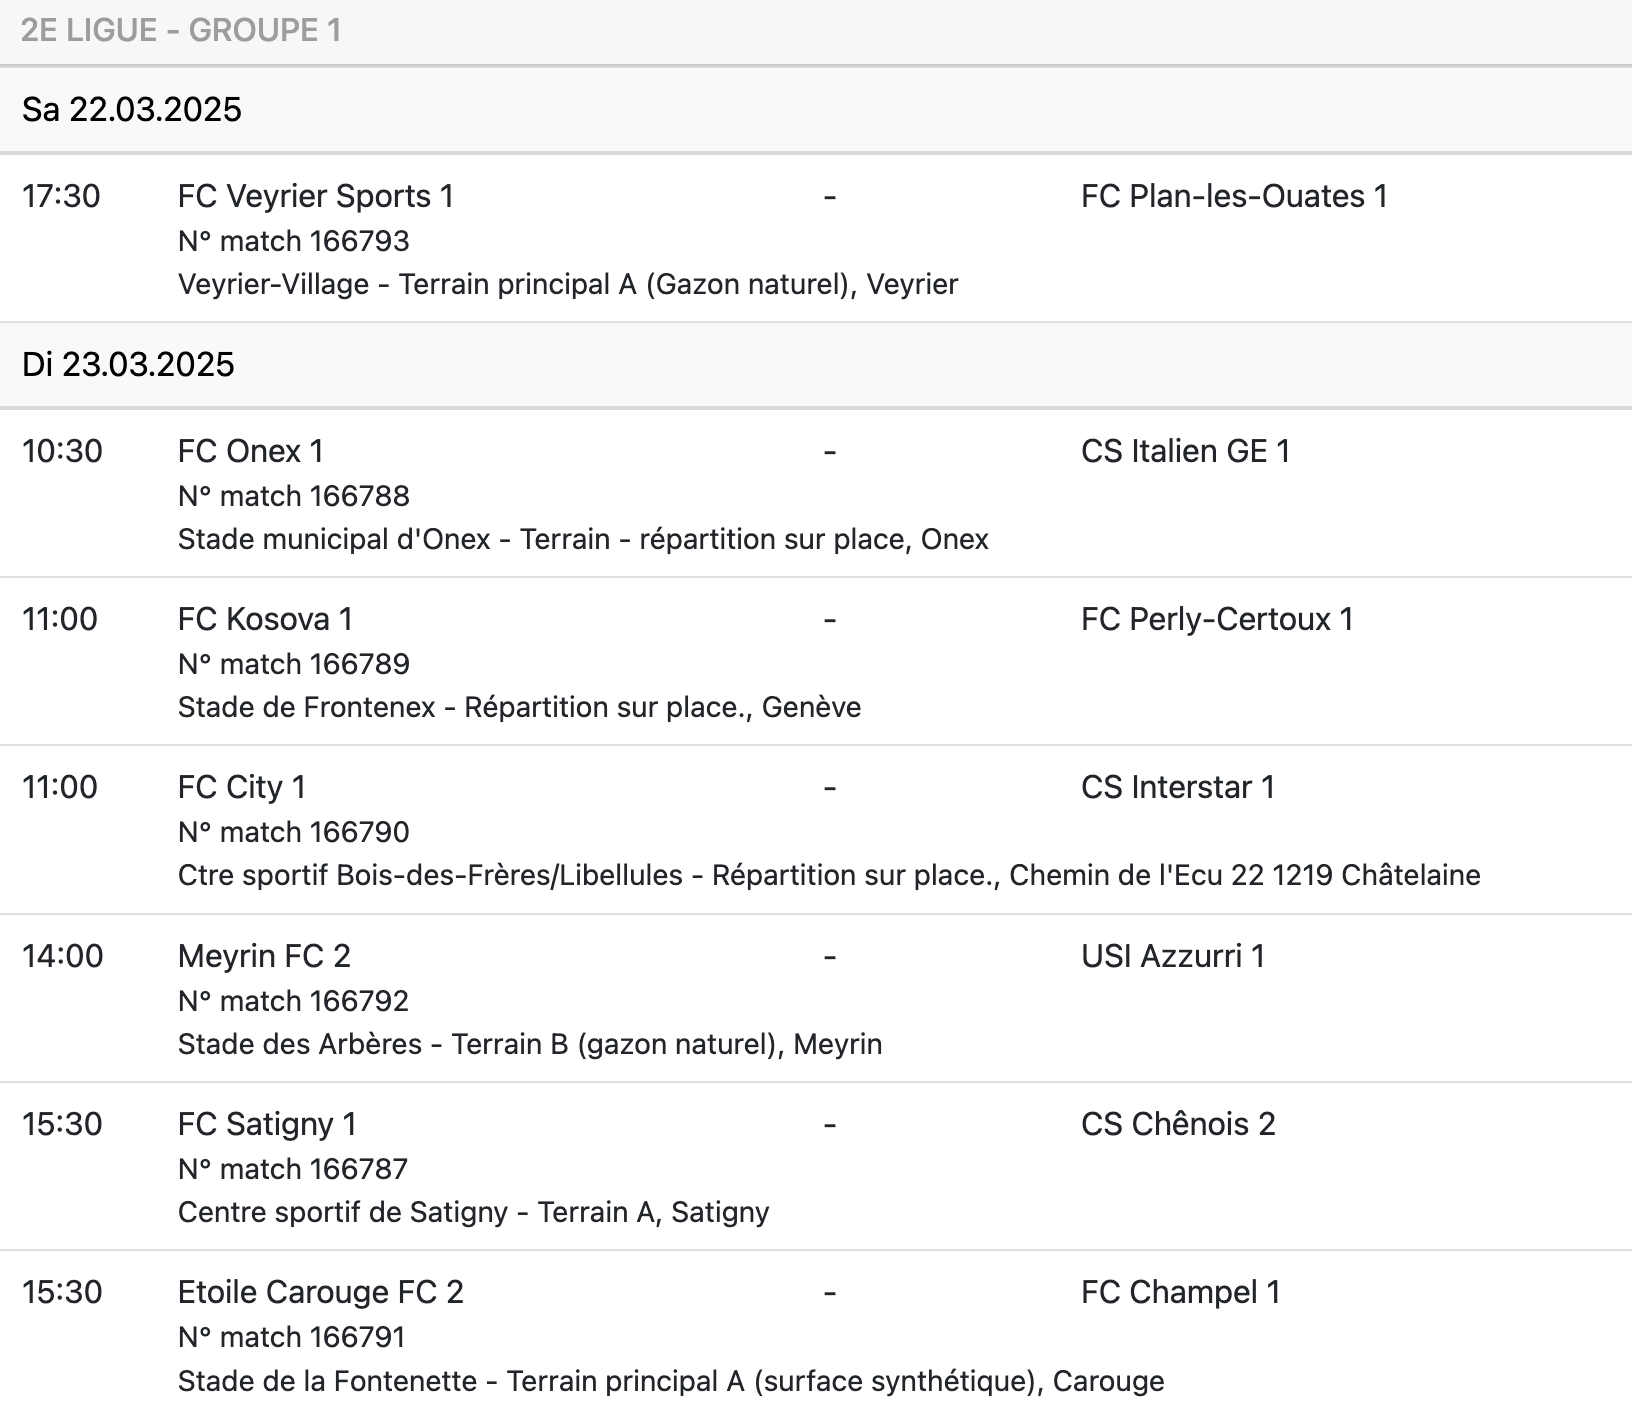Click the Di 23.03.2025 date header

(x=128, y=364)
